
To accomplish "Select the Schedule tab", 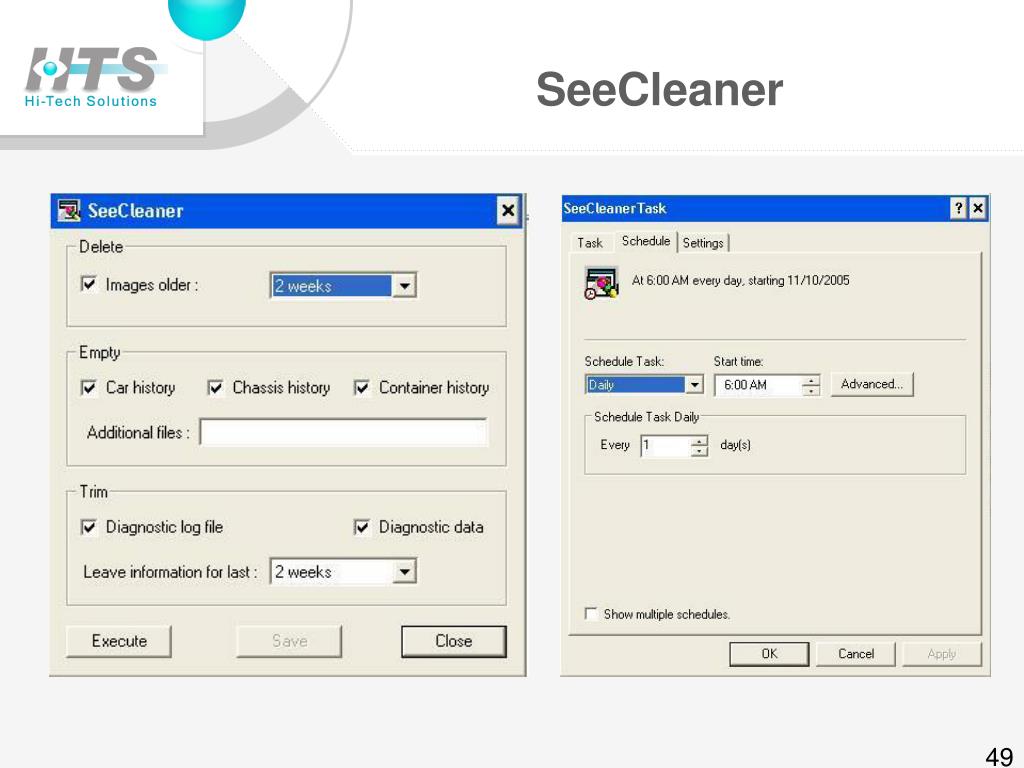I will tap(646, 241).
